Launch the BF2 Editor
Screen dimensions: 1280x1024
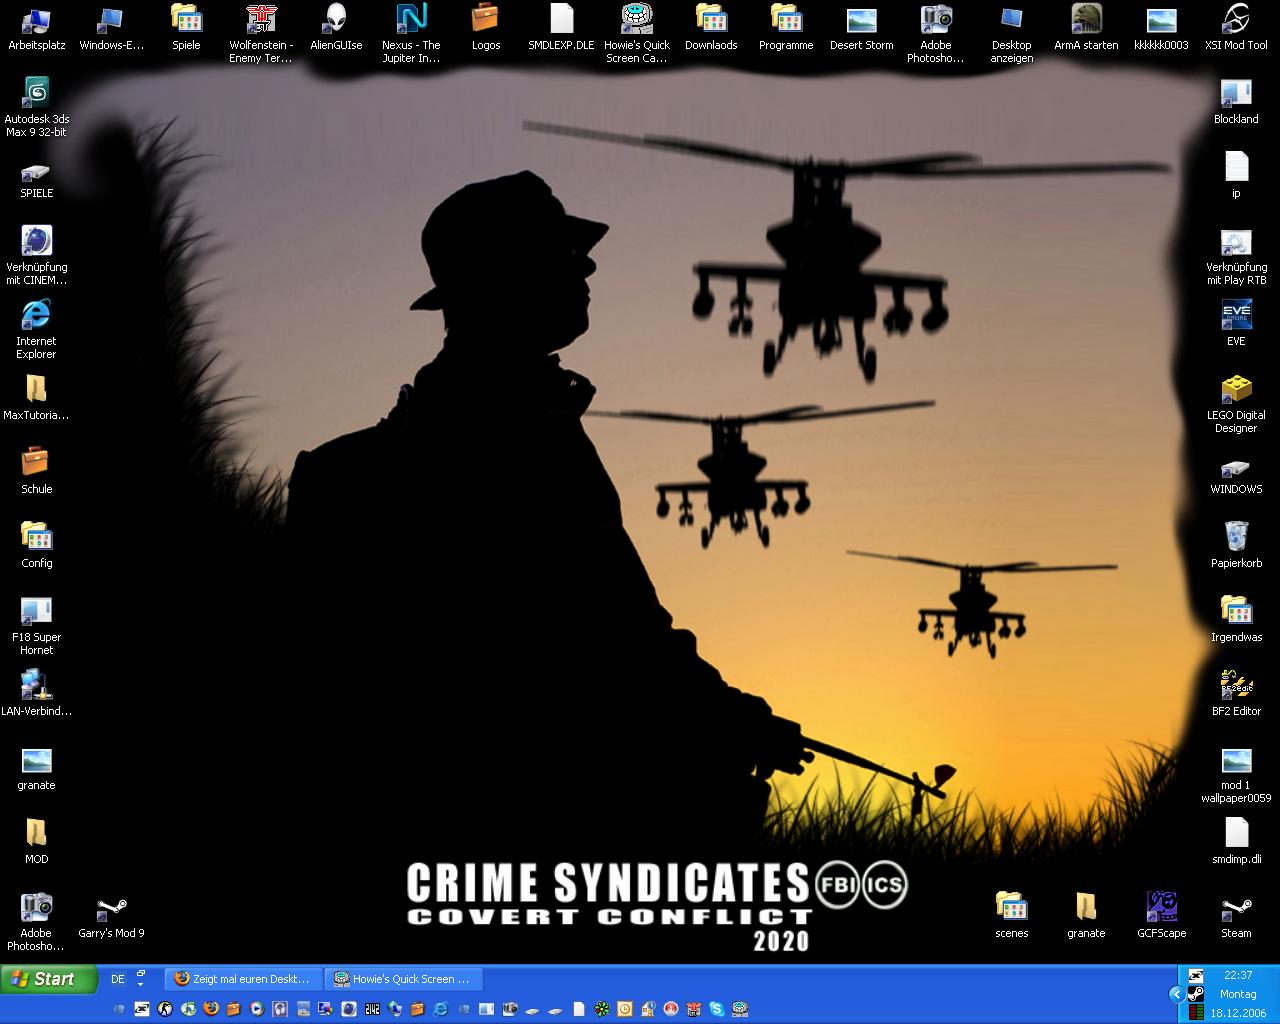(1236, 694)
